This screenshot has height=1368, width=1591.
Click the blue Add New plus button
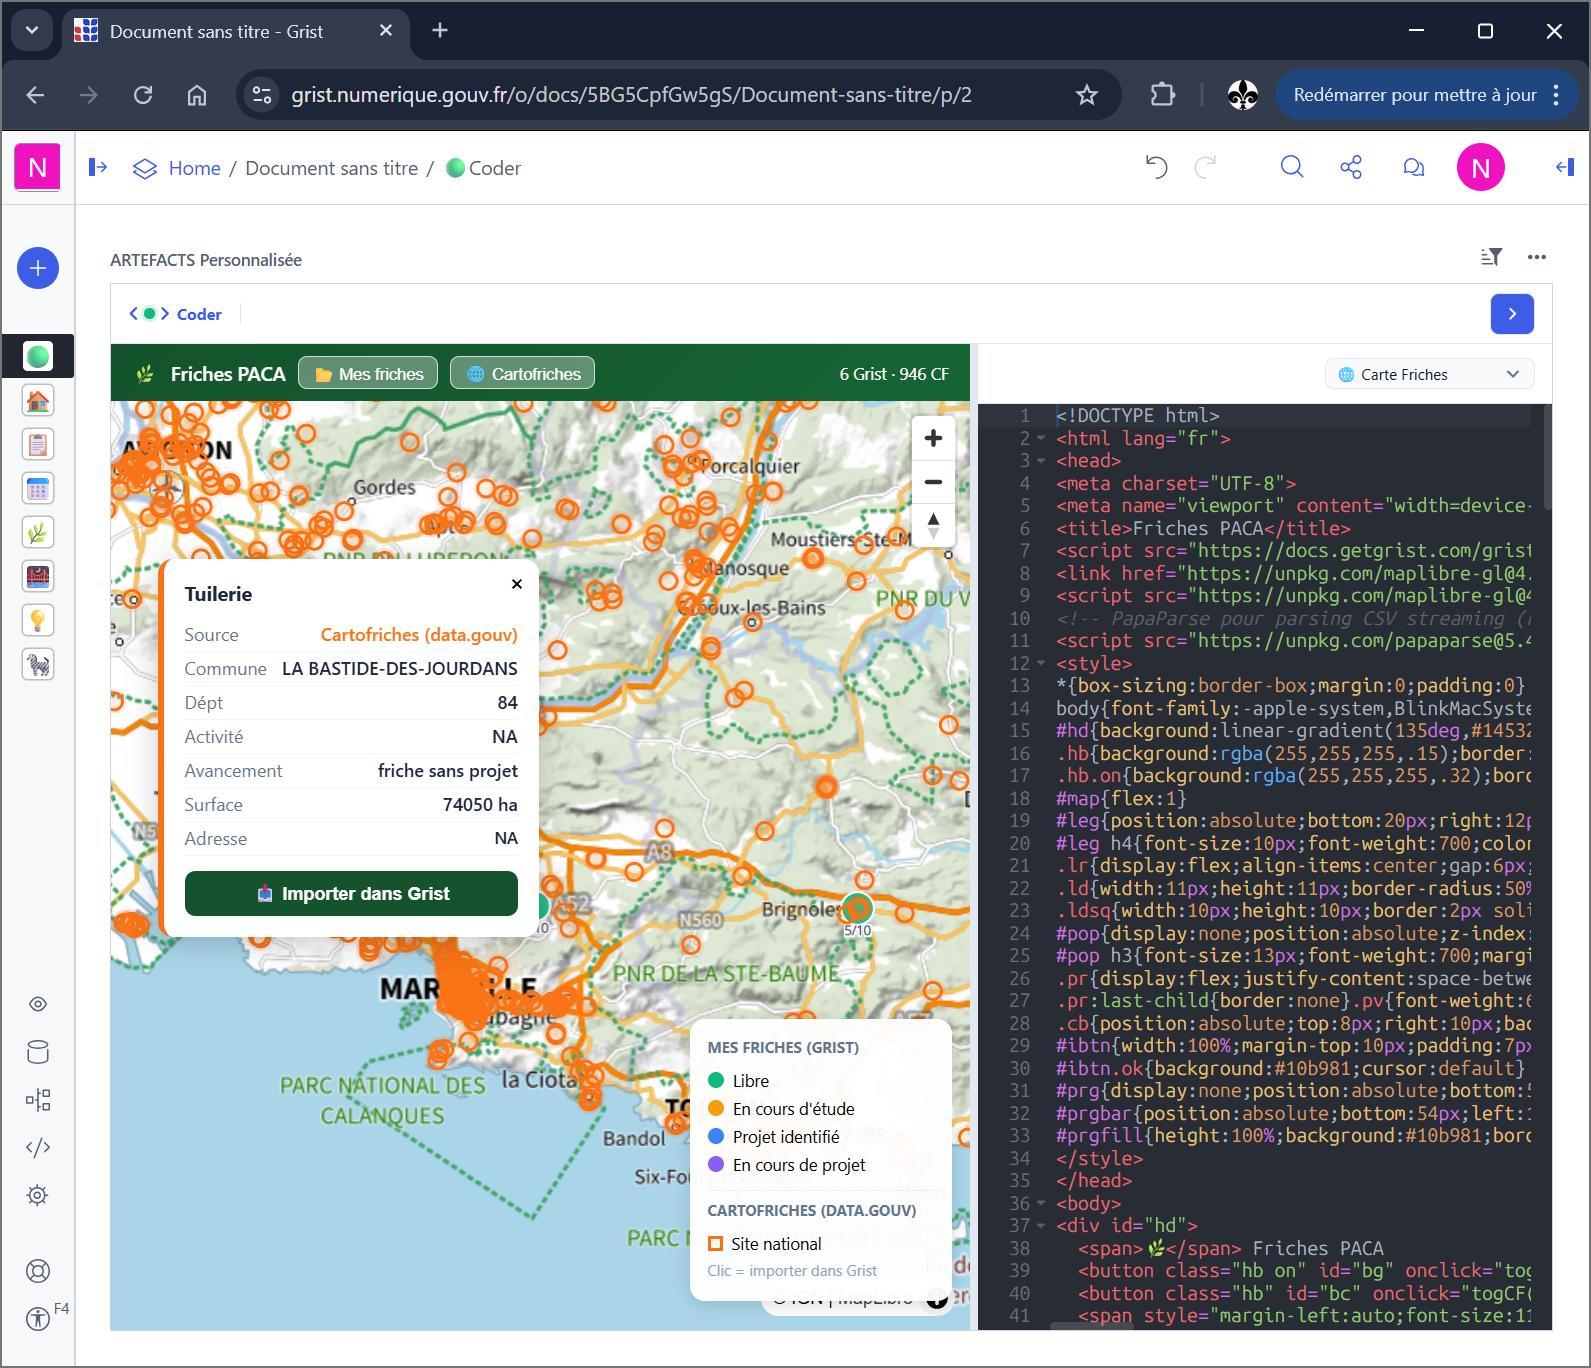coord(38,268)
